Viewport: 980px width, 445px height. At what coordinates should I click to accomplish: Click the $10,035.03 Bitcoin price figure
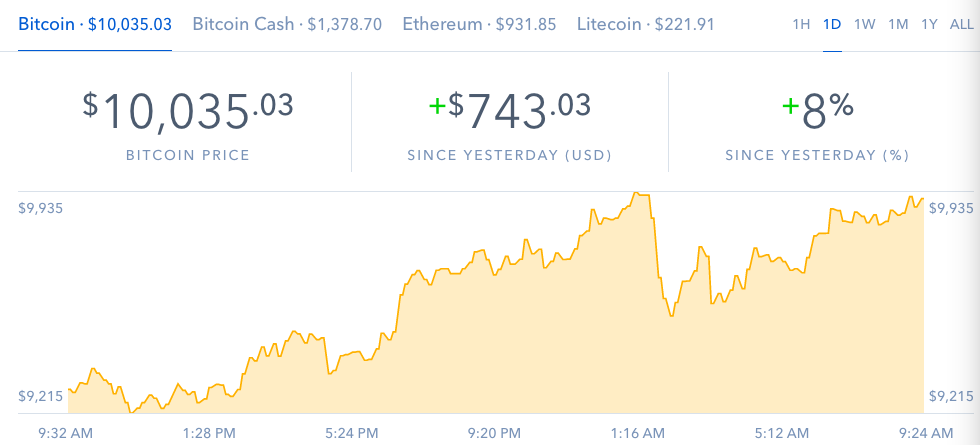pyautogui.click(x=188, y=111)
